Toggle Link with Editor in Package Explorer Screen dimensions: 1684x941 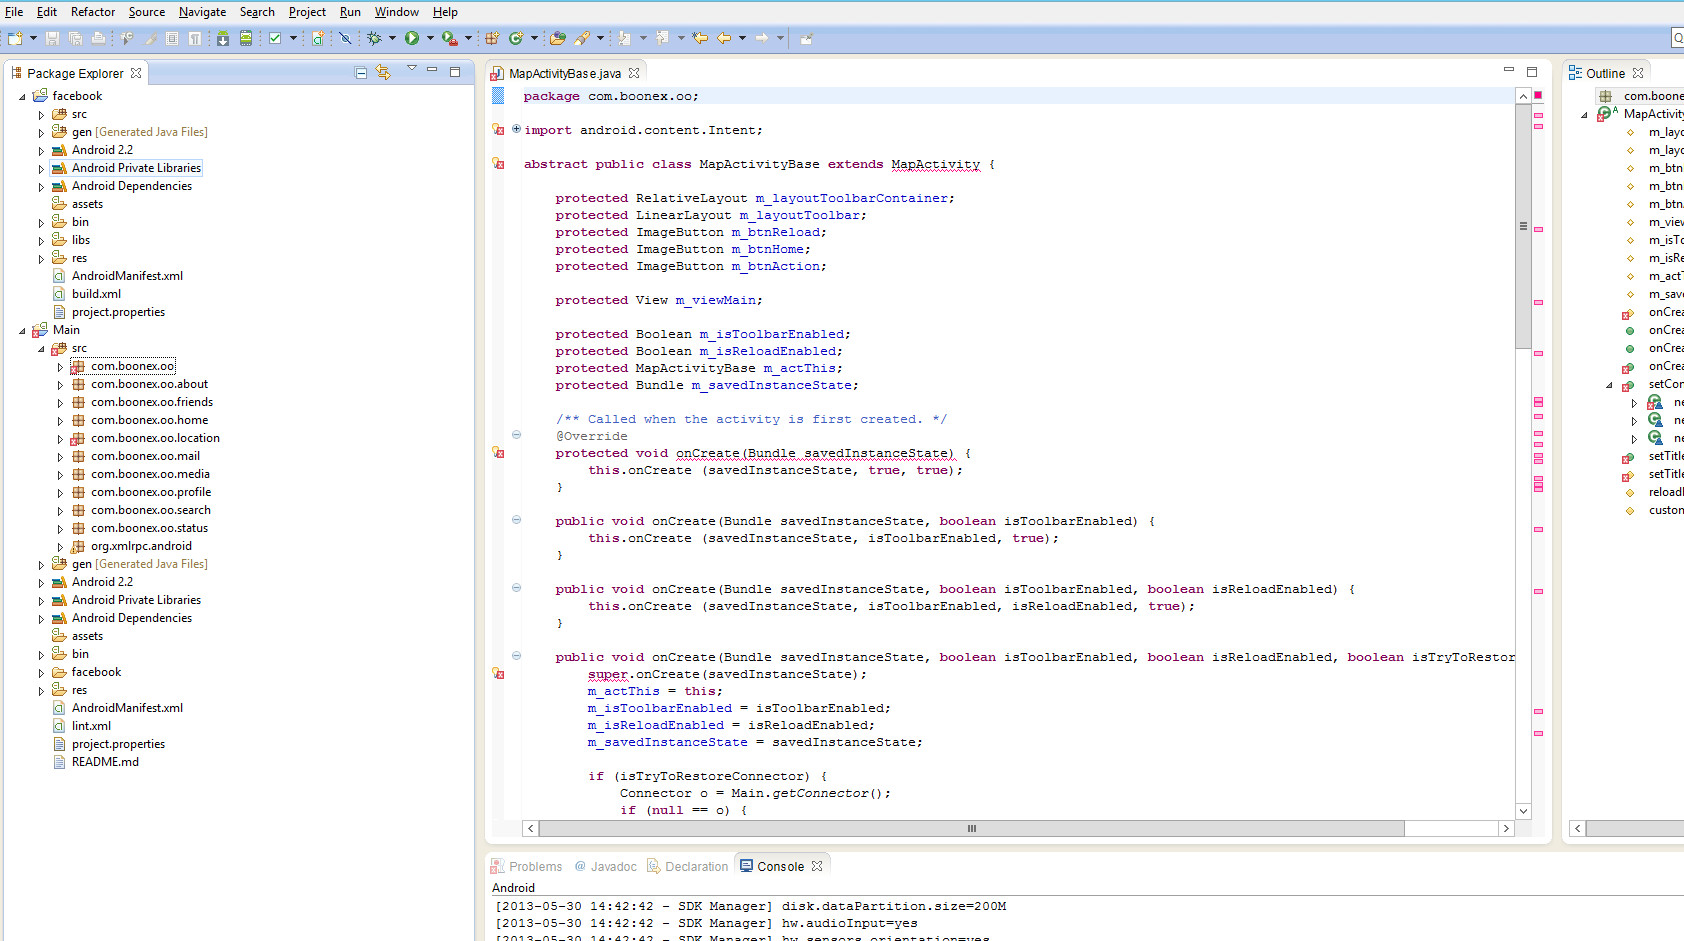383,73
